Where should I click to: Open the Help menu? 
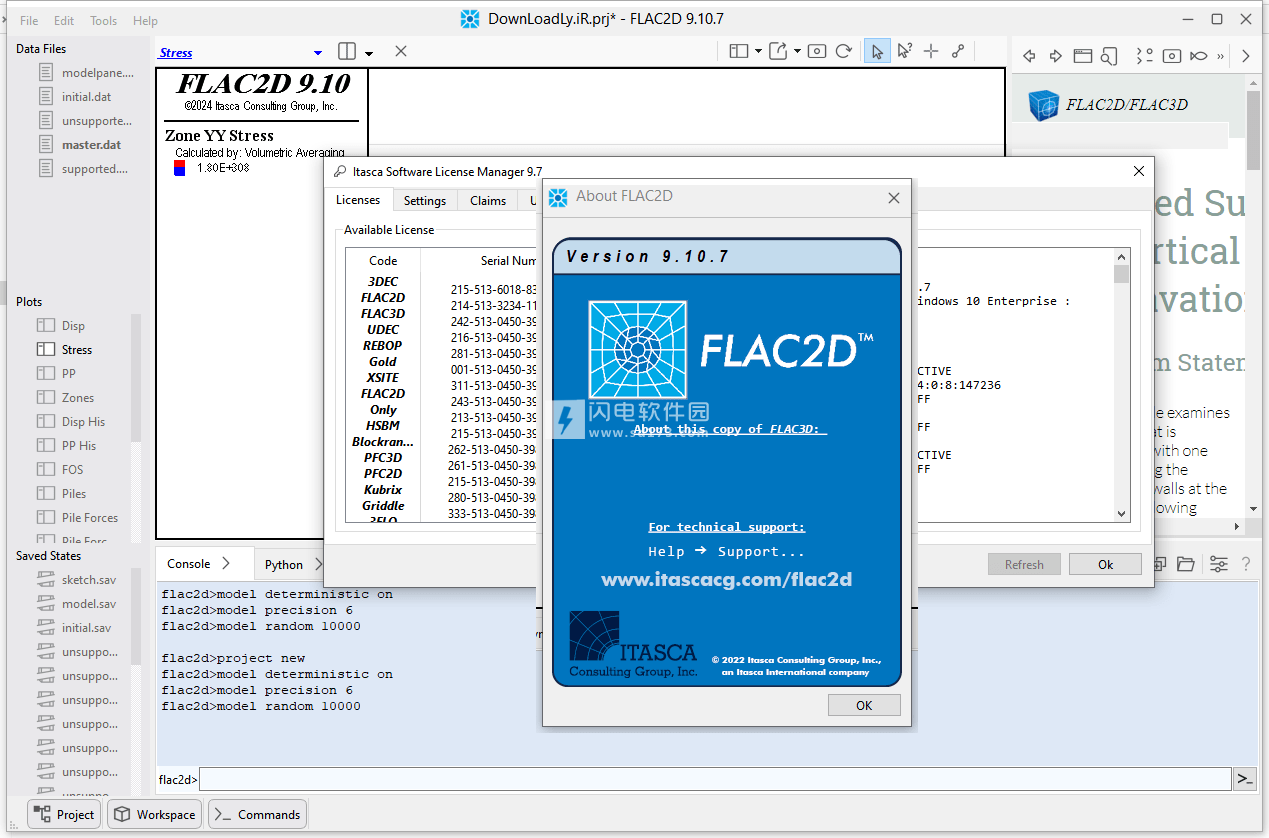click(x=145, y=20)
